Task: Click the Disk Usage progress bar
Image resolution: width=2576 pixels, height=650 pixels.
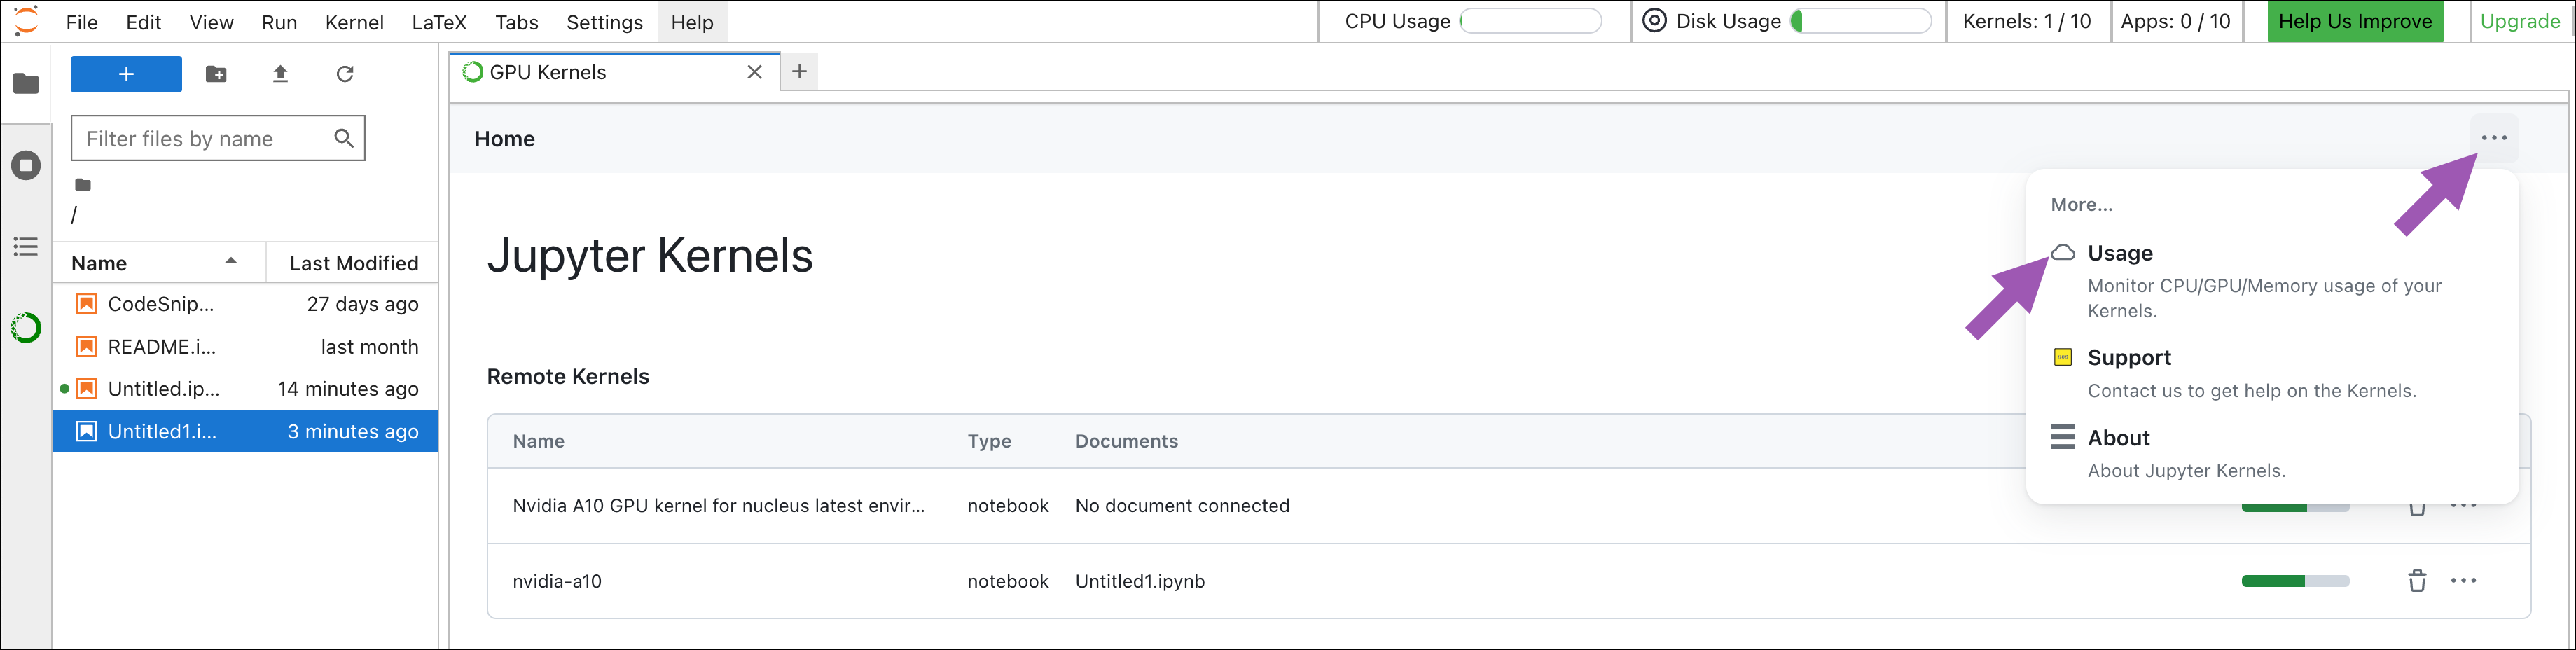Action: pyautogui.click(x=1860, y=21)
